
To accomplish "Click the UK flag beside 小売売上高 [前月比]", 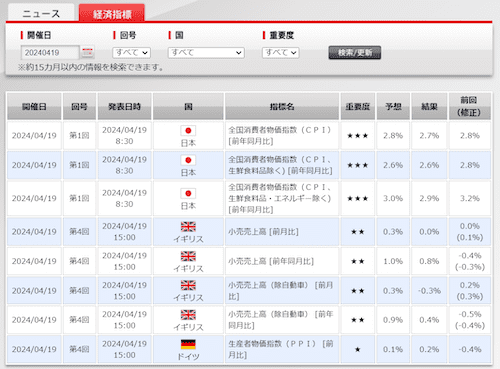I will pyautogui.click(x=188, y=227).
